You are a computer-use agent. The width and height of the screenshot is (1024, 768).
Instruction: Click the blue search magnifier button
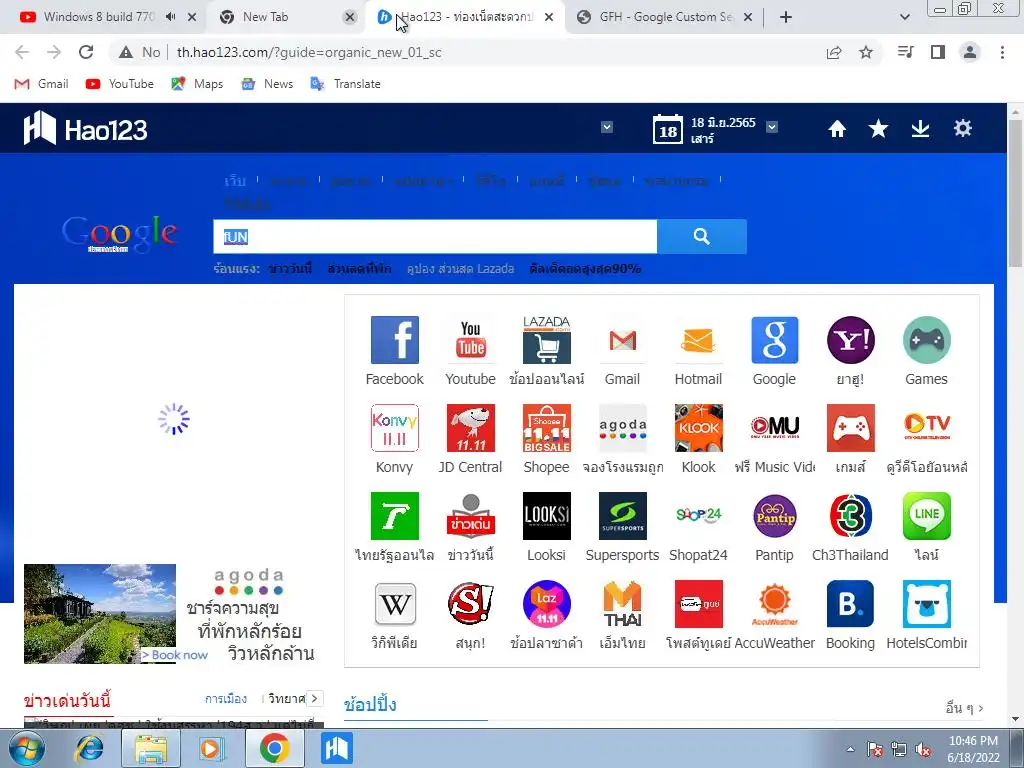[x=701, y=236]
